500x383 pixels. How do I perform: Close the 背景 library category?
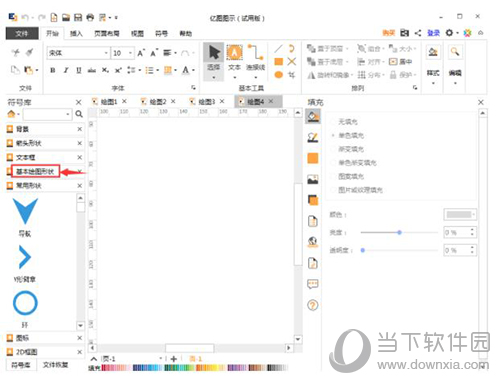click(x=79, y=129)
